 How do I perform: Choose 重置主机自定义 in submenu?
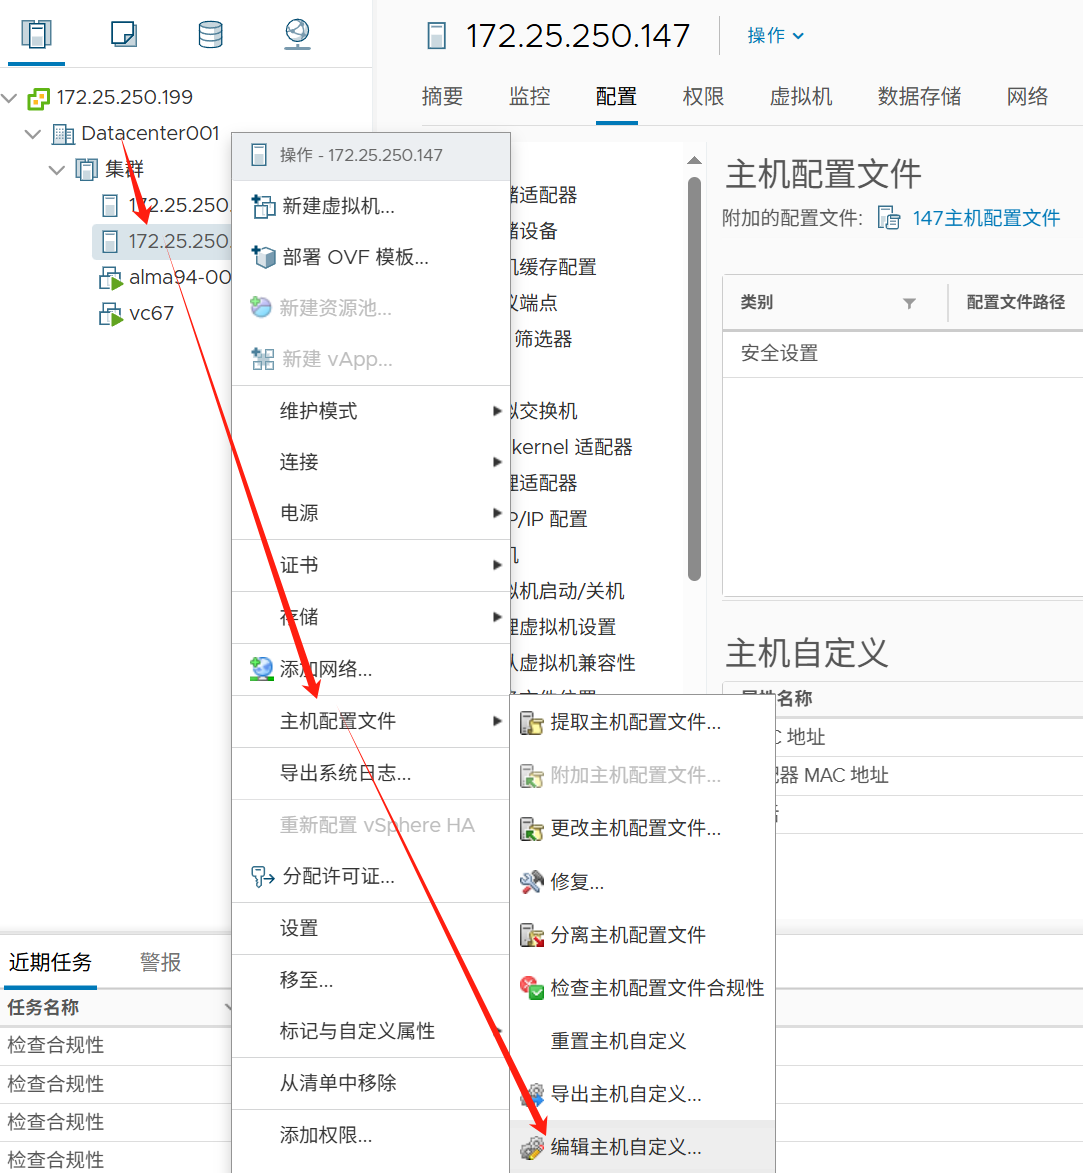[x=642, y=1041]
